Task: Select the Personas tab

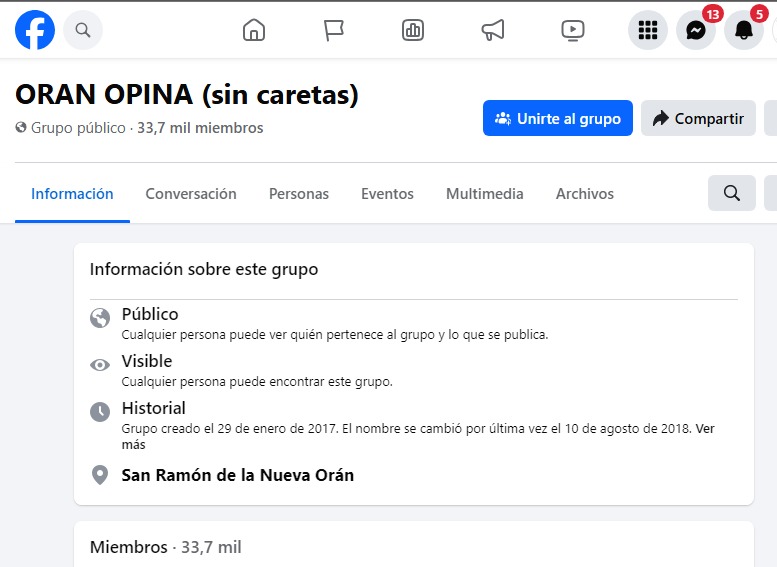Action: coord(299,194)
